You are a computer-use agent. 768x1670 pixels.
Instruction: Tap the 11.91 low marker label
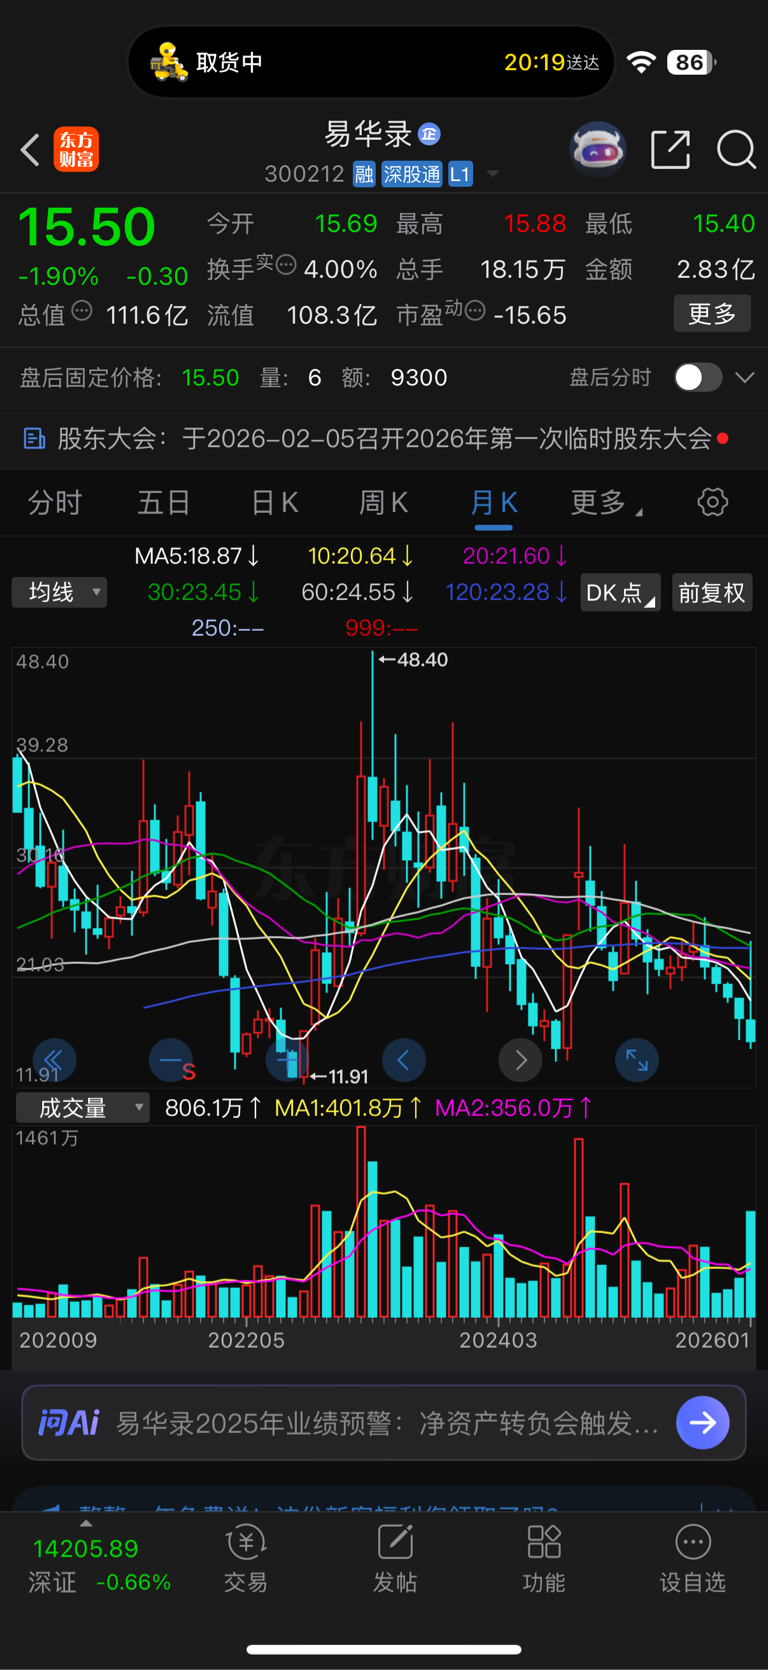[340, 1077]
